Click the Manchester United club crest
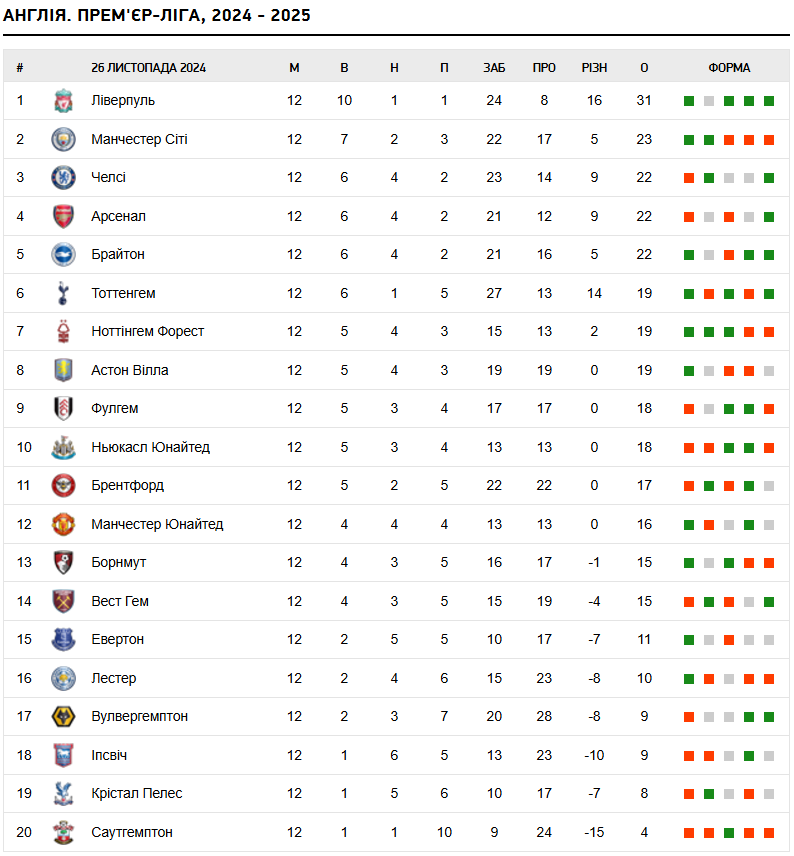The width and height of the screenshot is (794, 856). click(x=63, y=524)
